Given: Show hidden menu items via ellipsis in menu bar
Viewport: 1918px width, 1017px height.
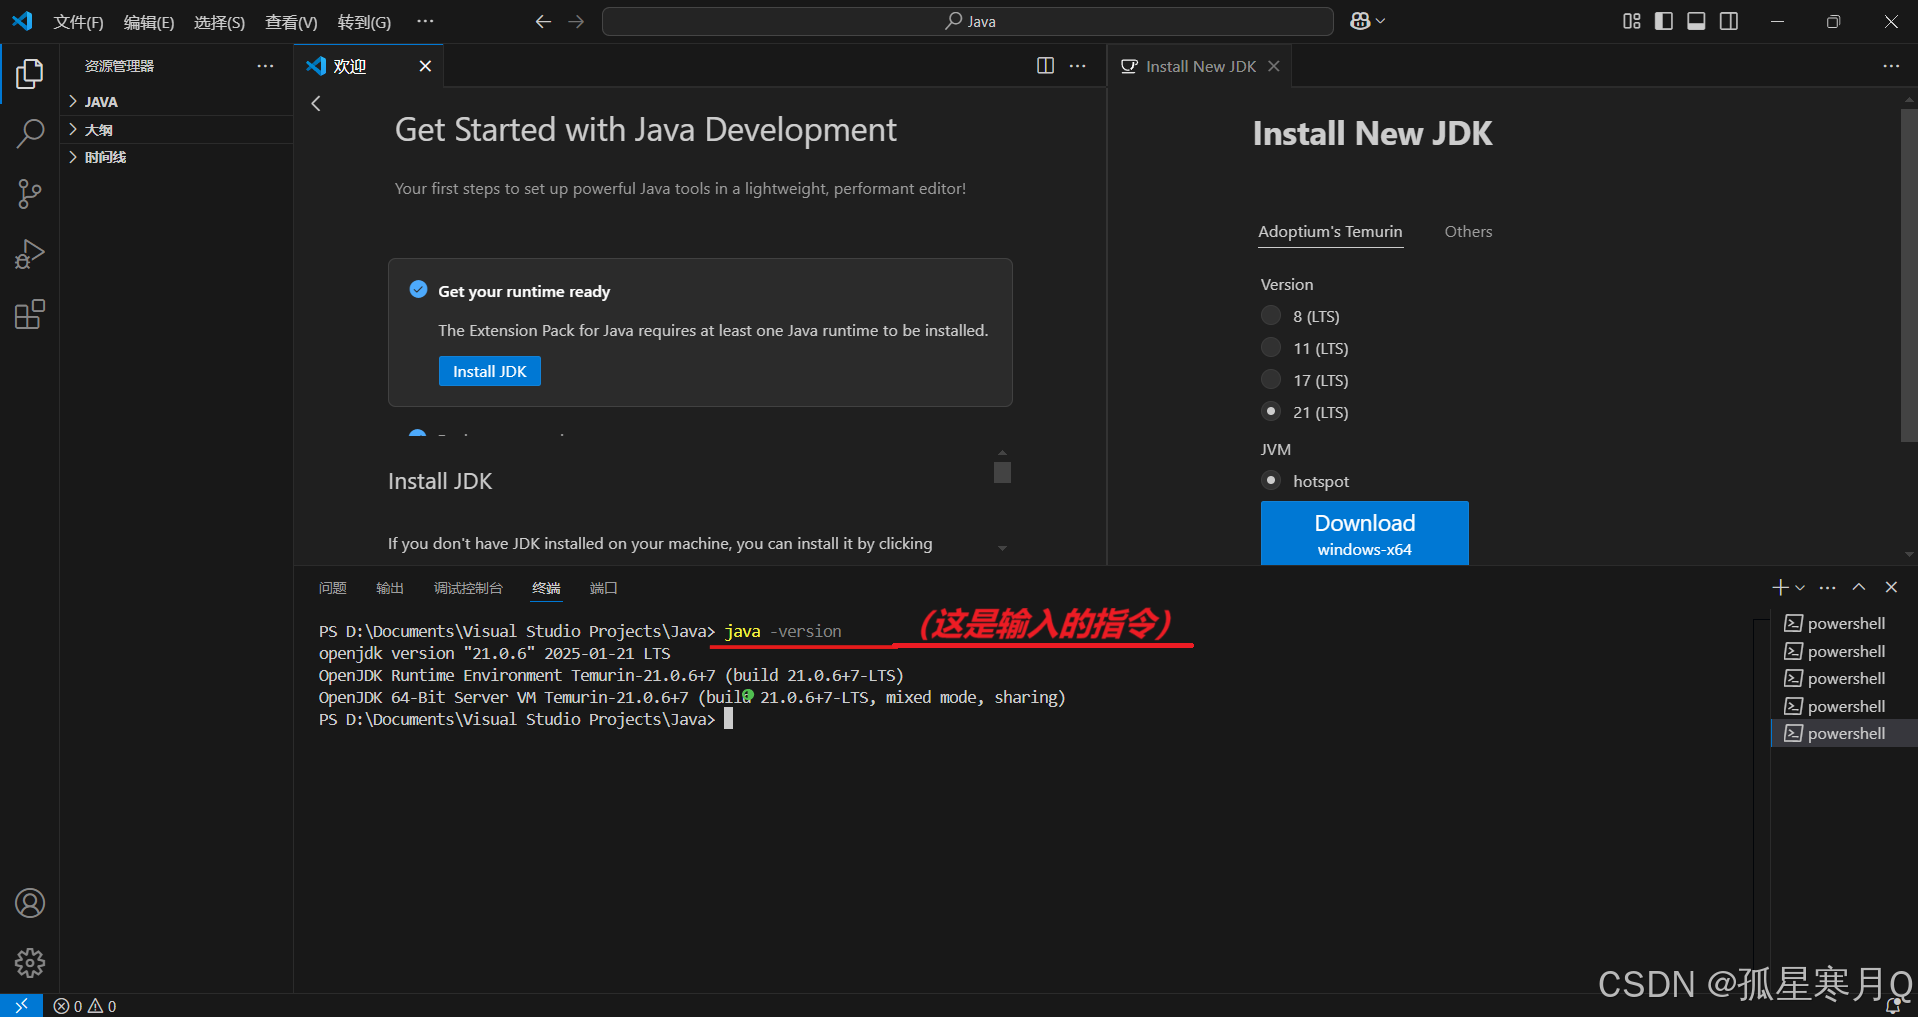Looking at the screenshot, I should [x=425, y=21].
